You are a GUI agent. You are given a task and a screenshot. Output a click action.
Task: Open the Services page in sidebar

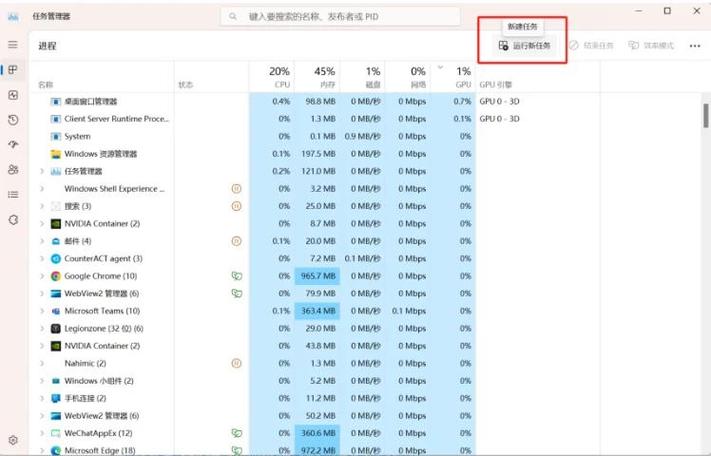(x=13, y=220)
